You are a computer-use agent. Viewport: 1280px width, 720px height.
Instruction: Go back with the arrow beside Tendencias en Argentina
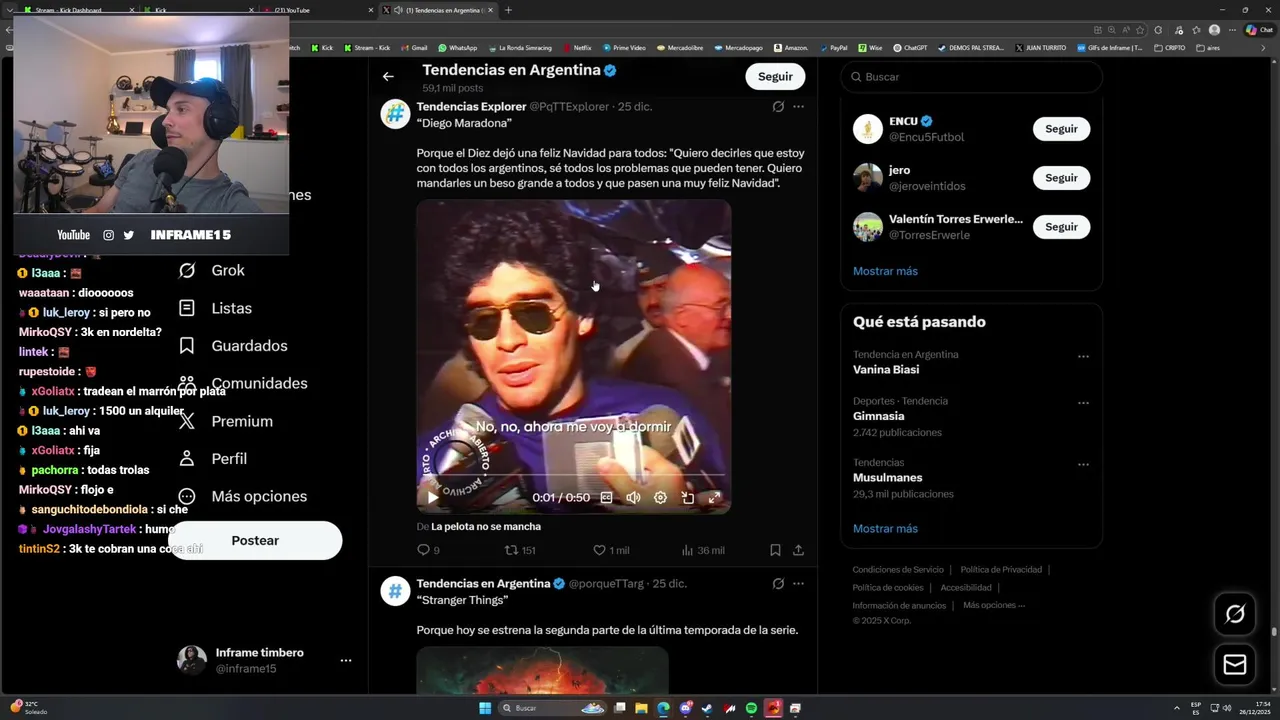388,76
